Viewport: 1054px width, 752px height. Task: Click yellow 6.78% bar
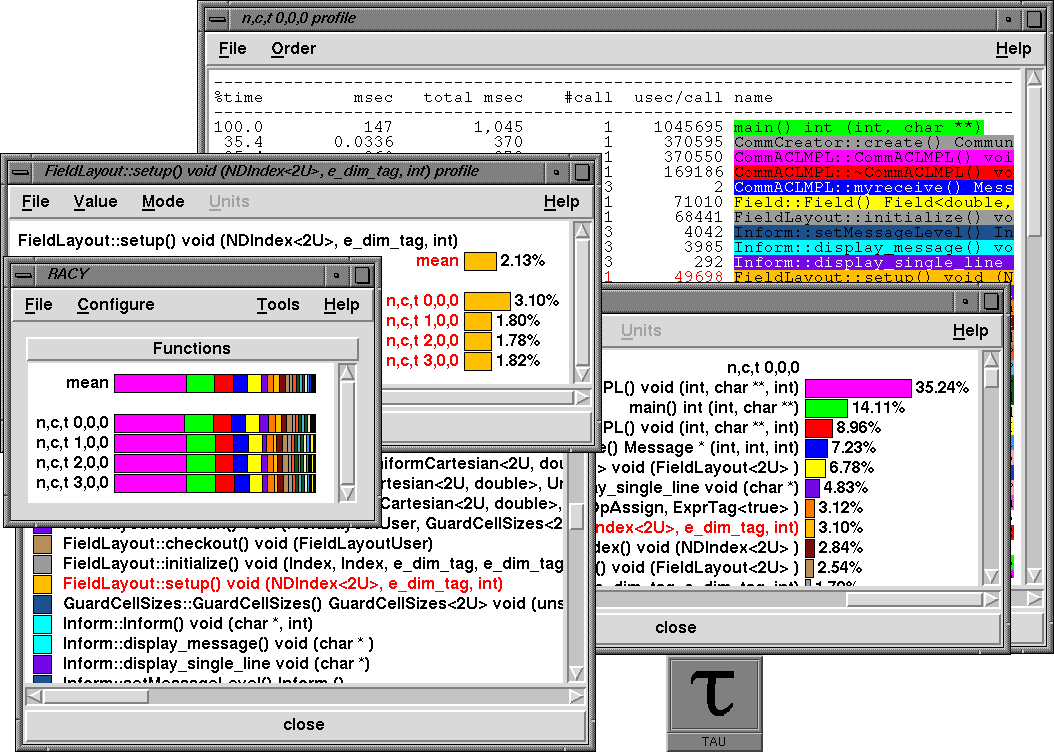tap(815, 468)
